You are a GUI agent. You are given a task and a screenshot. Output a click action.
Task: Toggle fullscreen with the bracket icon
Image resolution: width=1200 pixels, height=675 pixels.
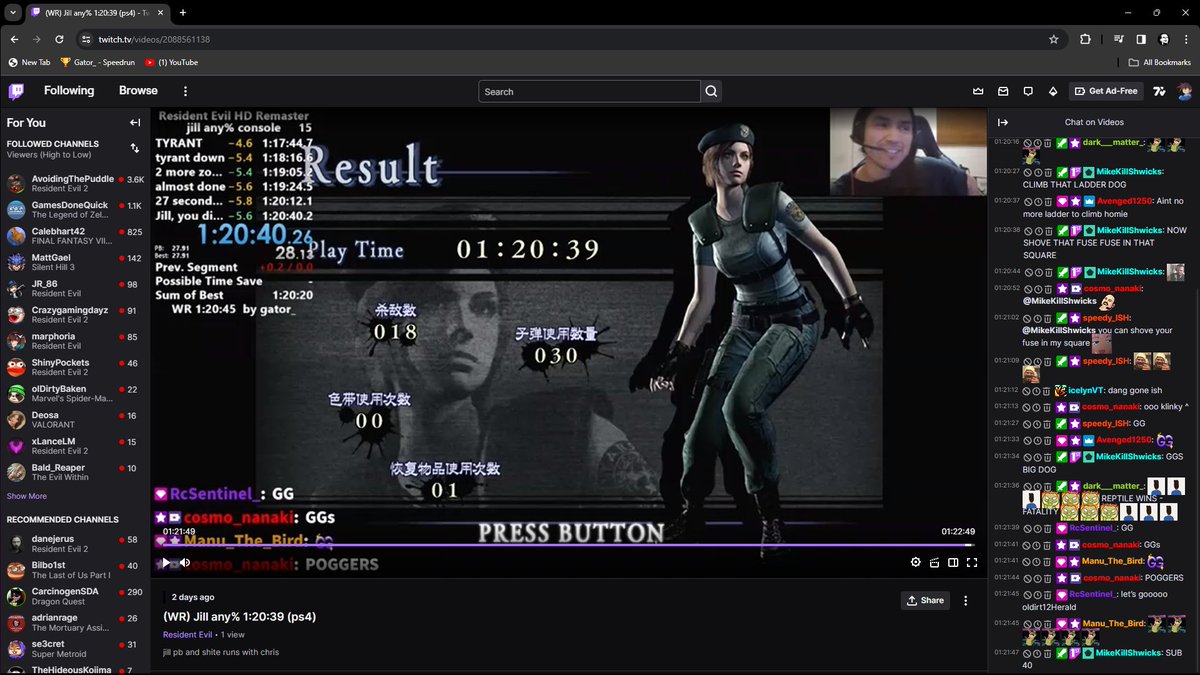click(972, 563)
